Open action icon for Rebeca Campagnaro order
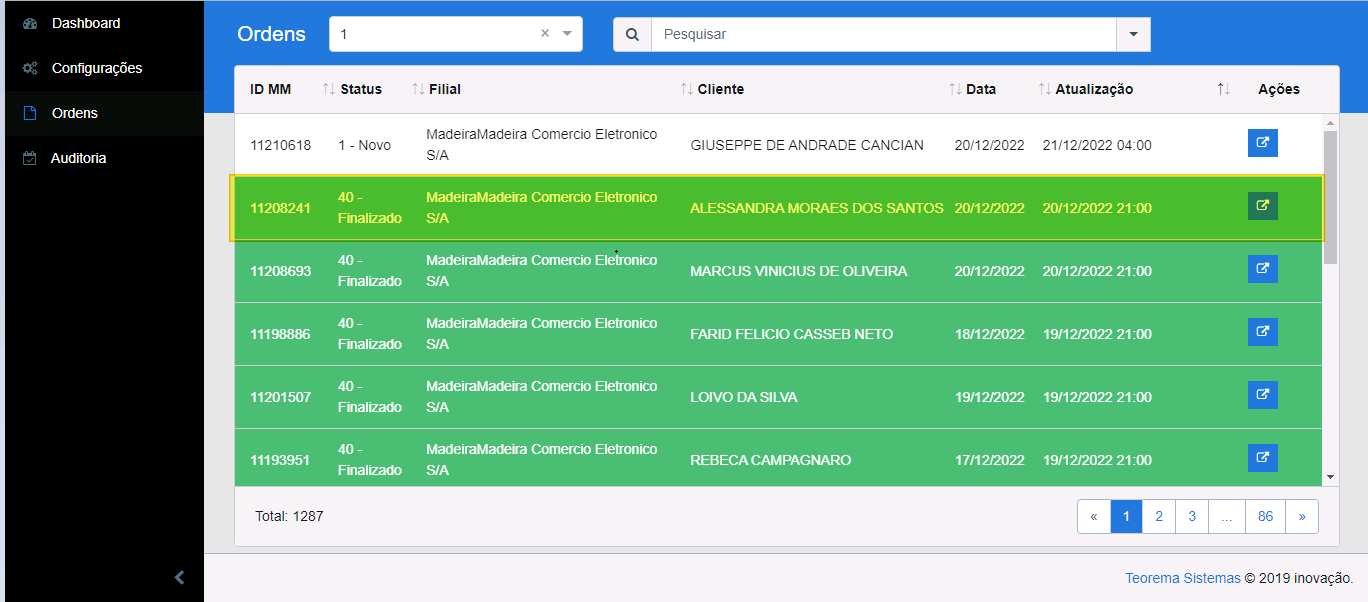The image size is (1368, 602). pos(1262,458)
